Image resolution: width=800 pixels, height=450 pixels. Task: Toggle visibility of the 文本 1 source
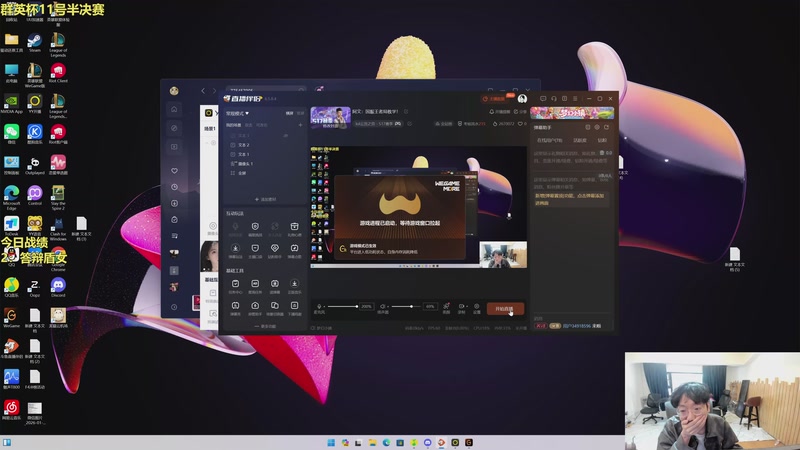(233, 154)
